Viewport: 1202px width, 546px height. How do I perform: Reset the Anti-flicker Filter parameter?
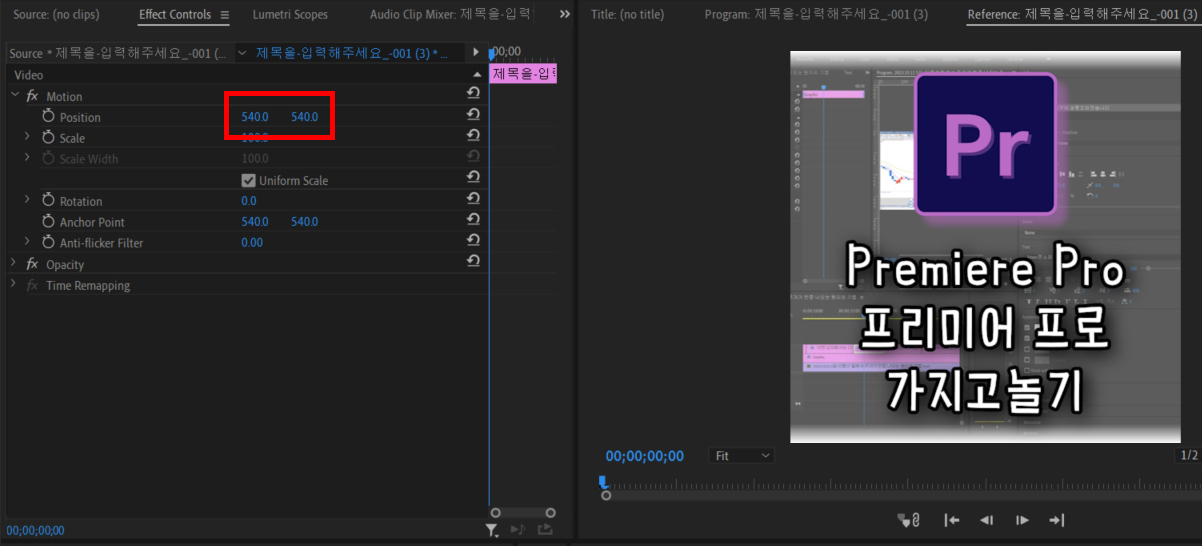(x=473, y=240)
